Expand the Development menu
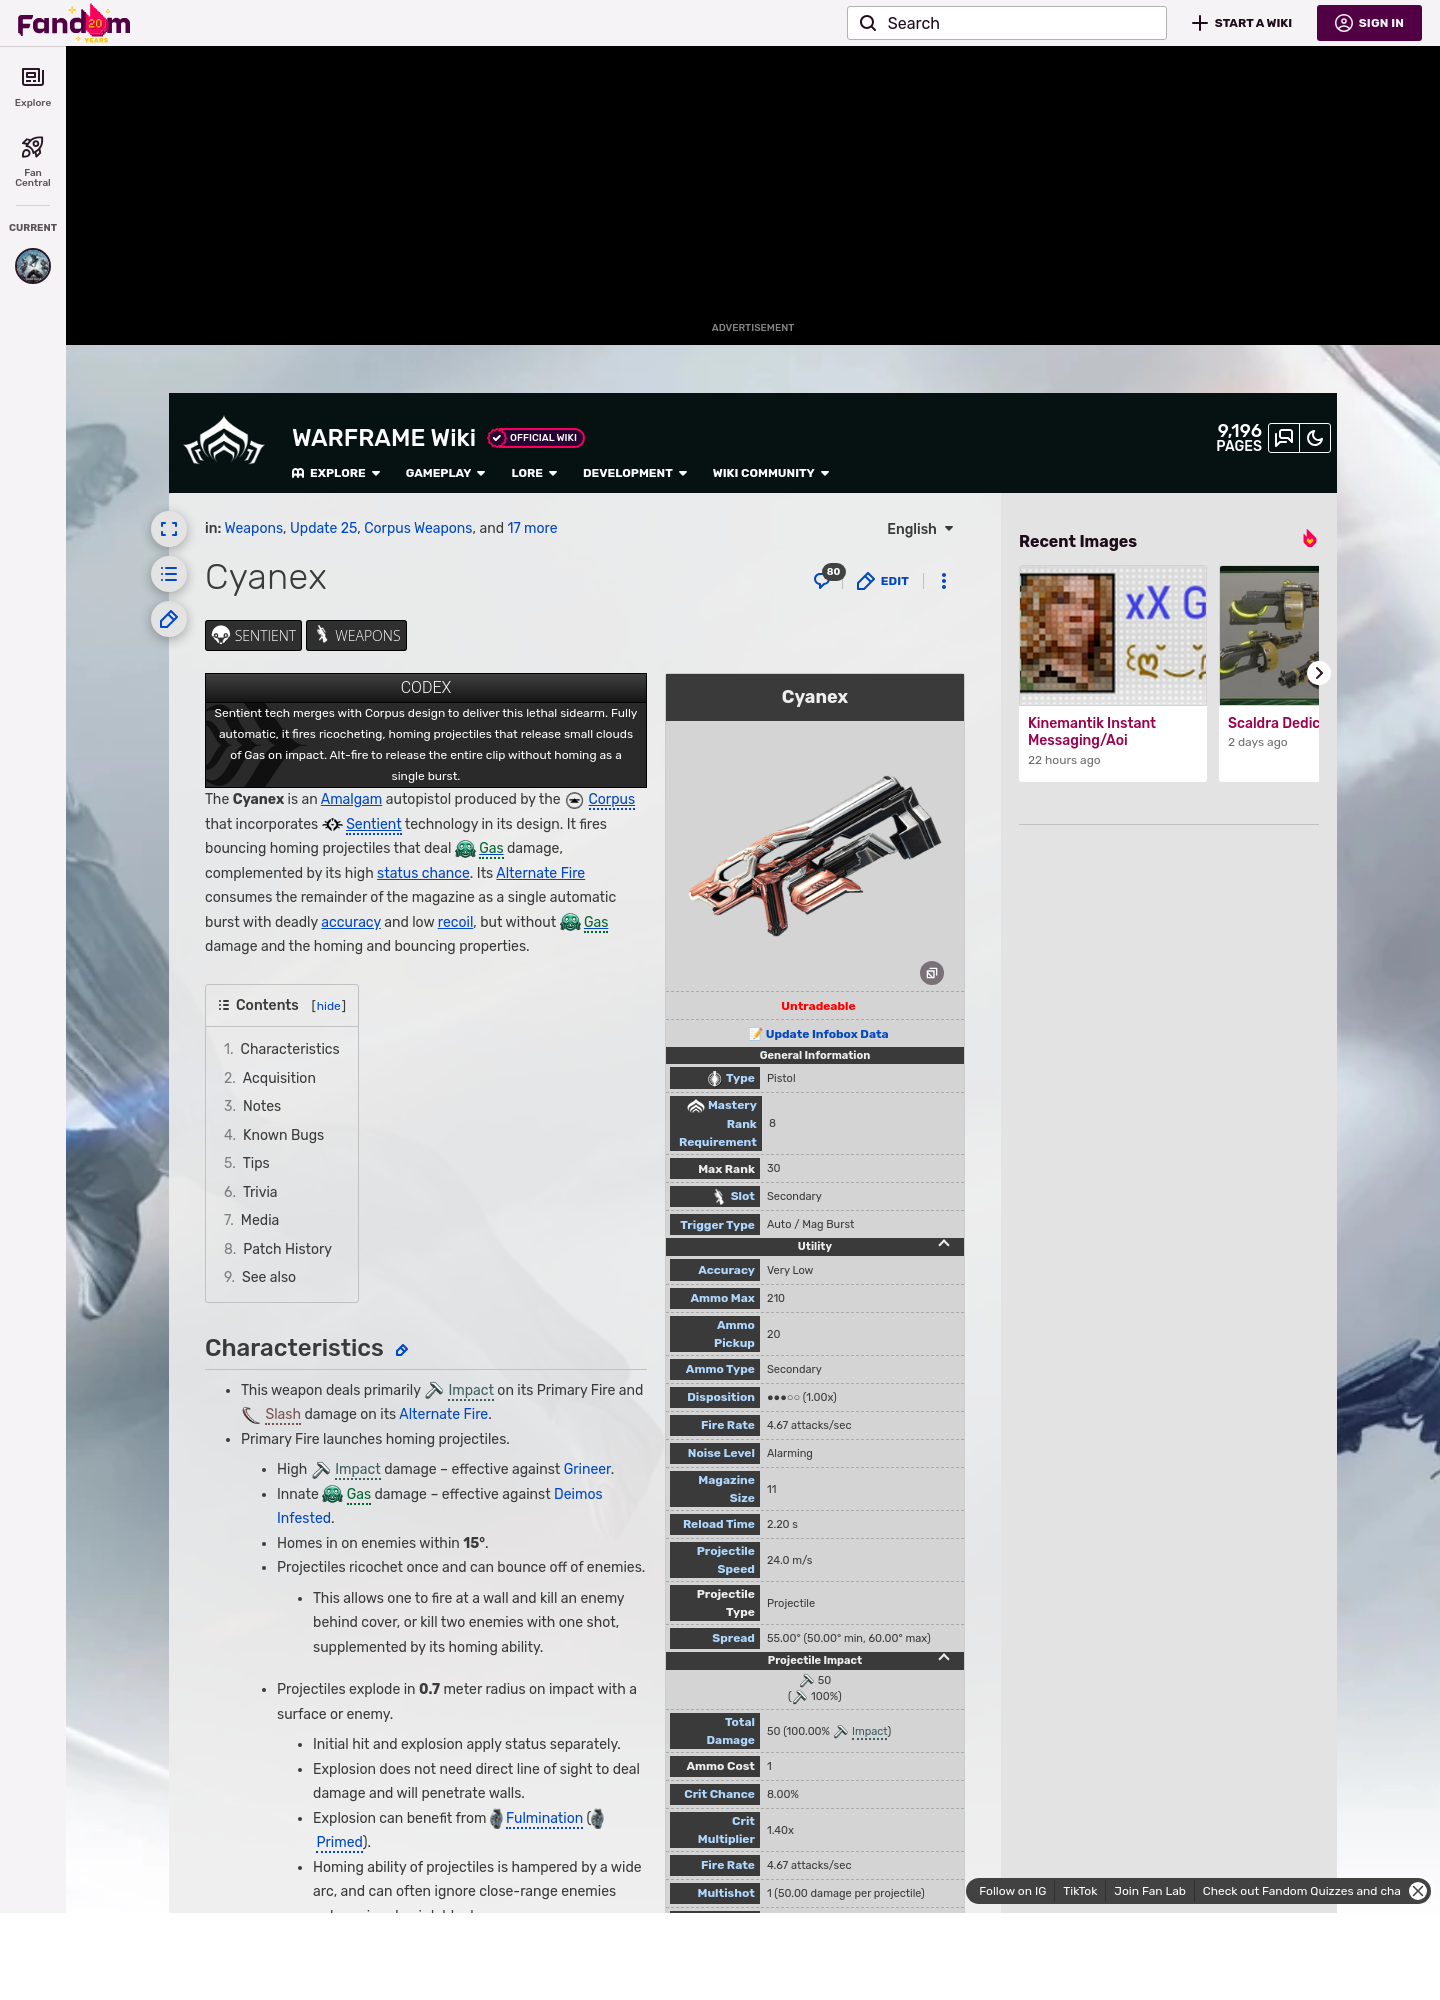1440x2000 pixels. pyautogui.click(x=635, y=473)
